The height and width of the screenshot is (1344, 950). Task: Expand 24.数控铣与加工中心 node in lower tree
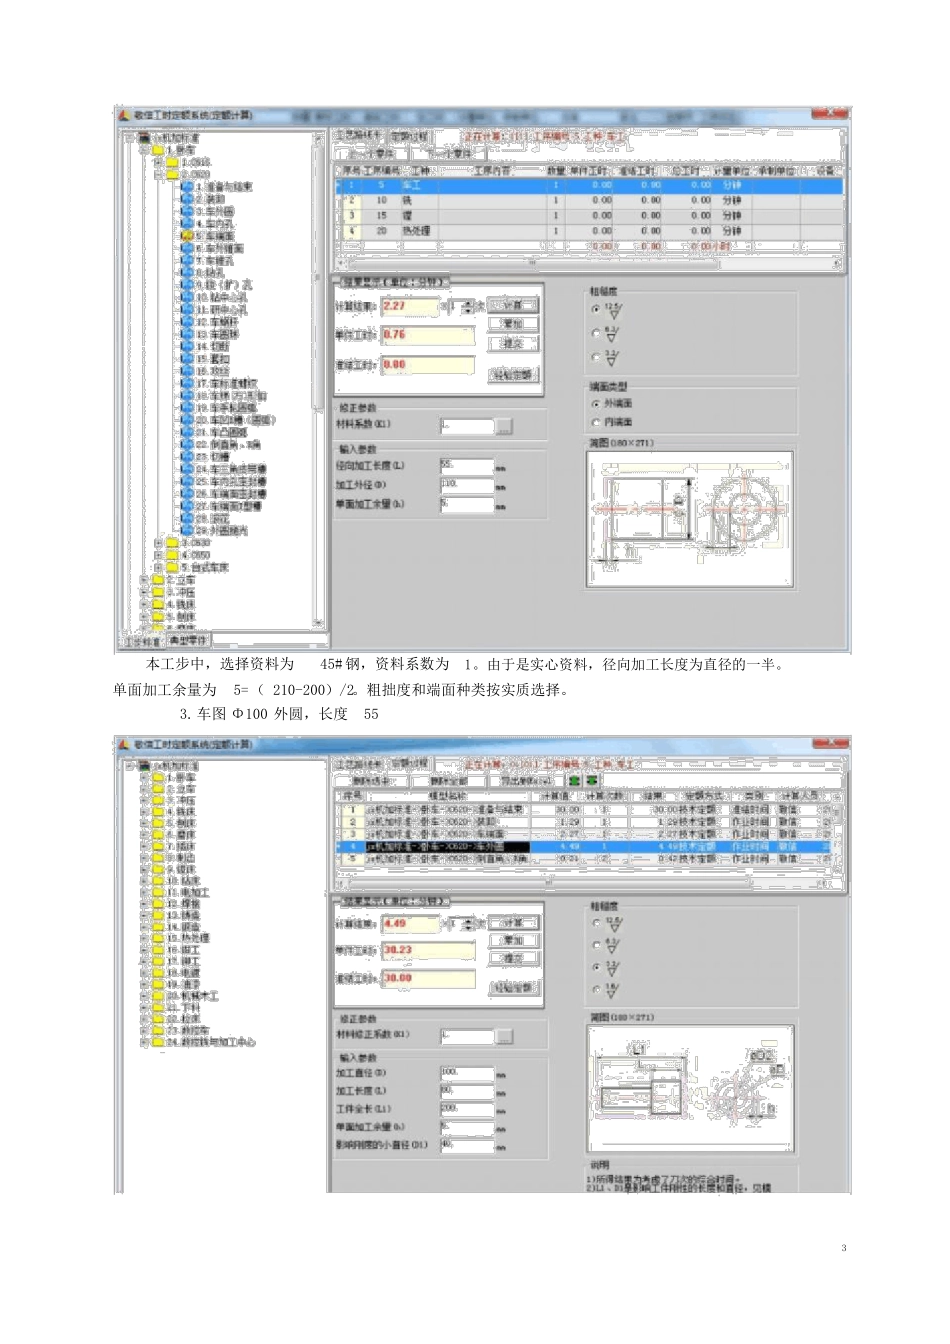pyautogui.click(x=144, y=1042)
